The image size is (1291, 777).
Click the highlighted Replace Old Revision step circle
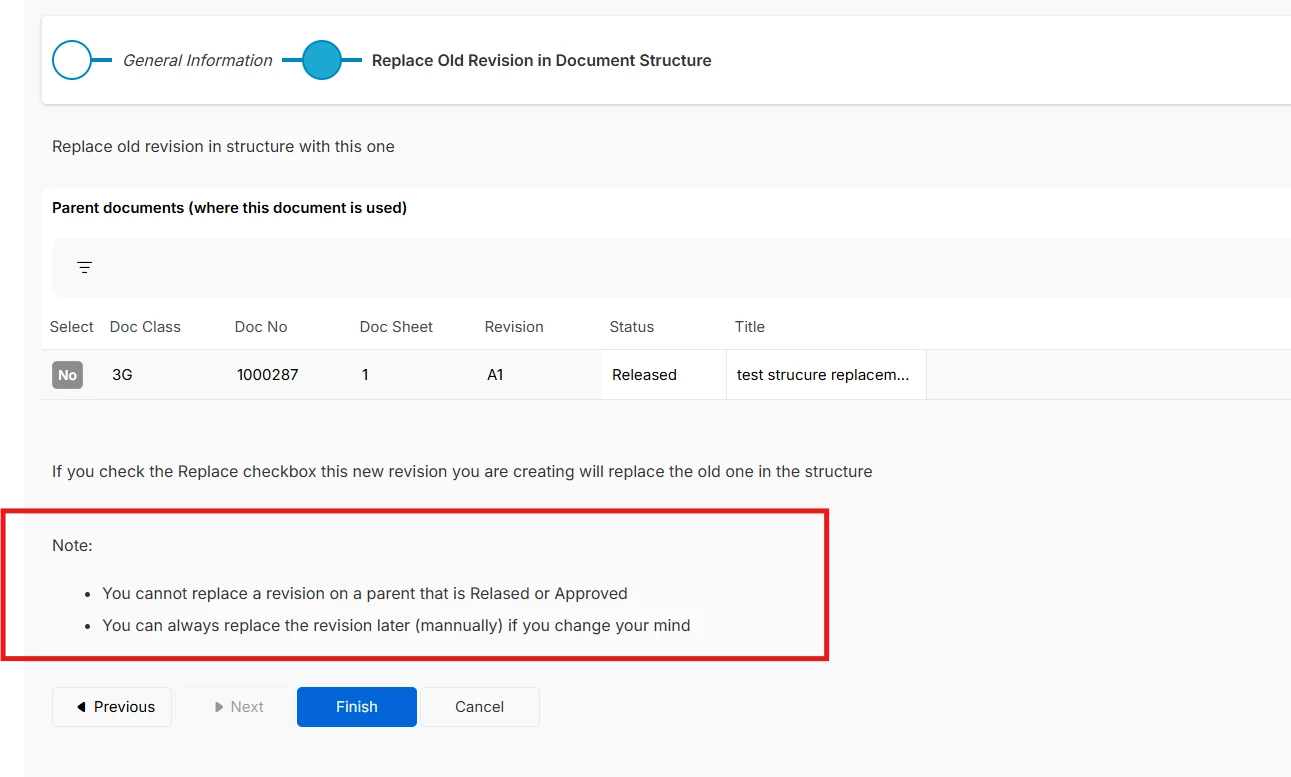(x=321, y=60)
